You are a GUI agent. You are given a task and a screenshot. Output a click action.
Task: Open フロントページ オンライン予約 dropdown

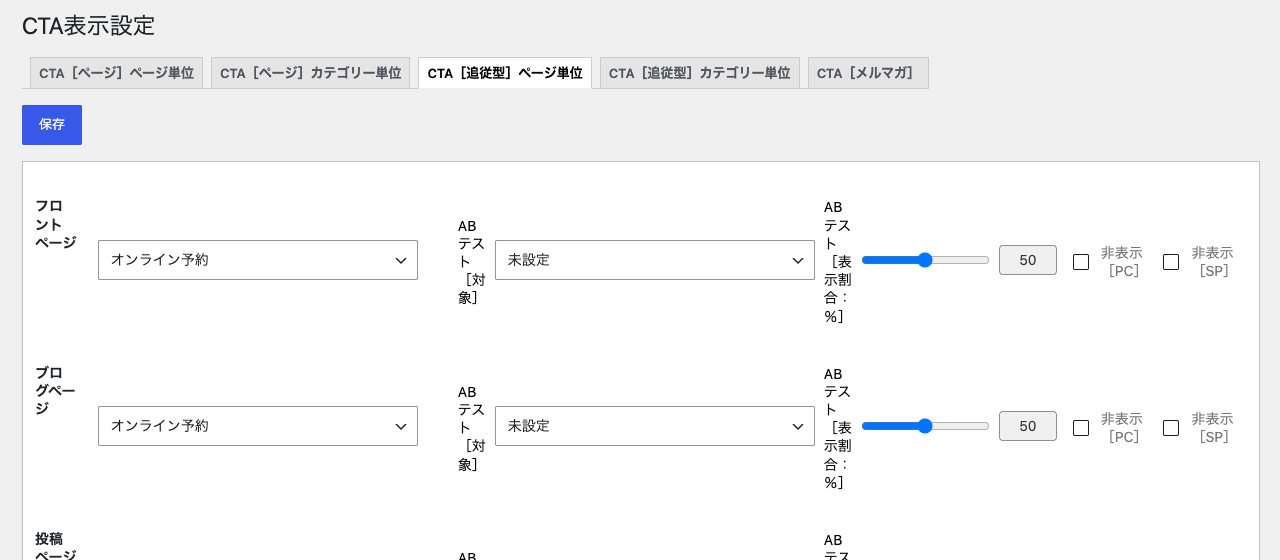(x=258, y=260)
